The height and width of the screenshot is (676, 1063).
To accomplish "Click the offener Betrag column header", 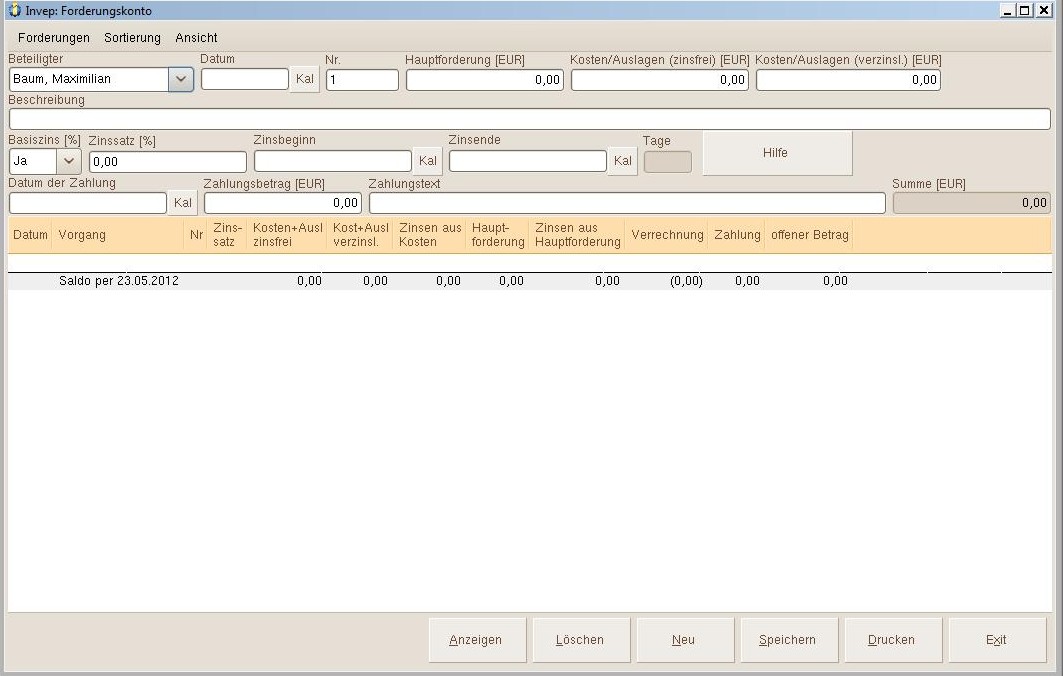I will pos(809,235).
